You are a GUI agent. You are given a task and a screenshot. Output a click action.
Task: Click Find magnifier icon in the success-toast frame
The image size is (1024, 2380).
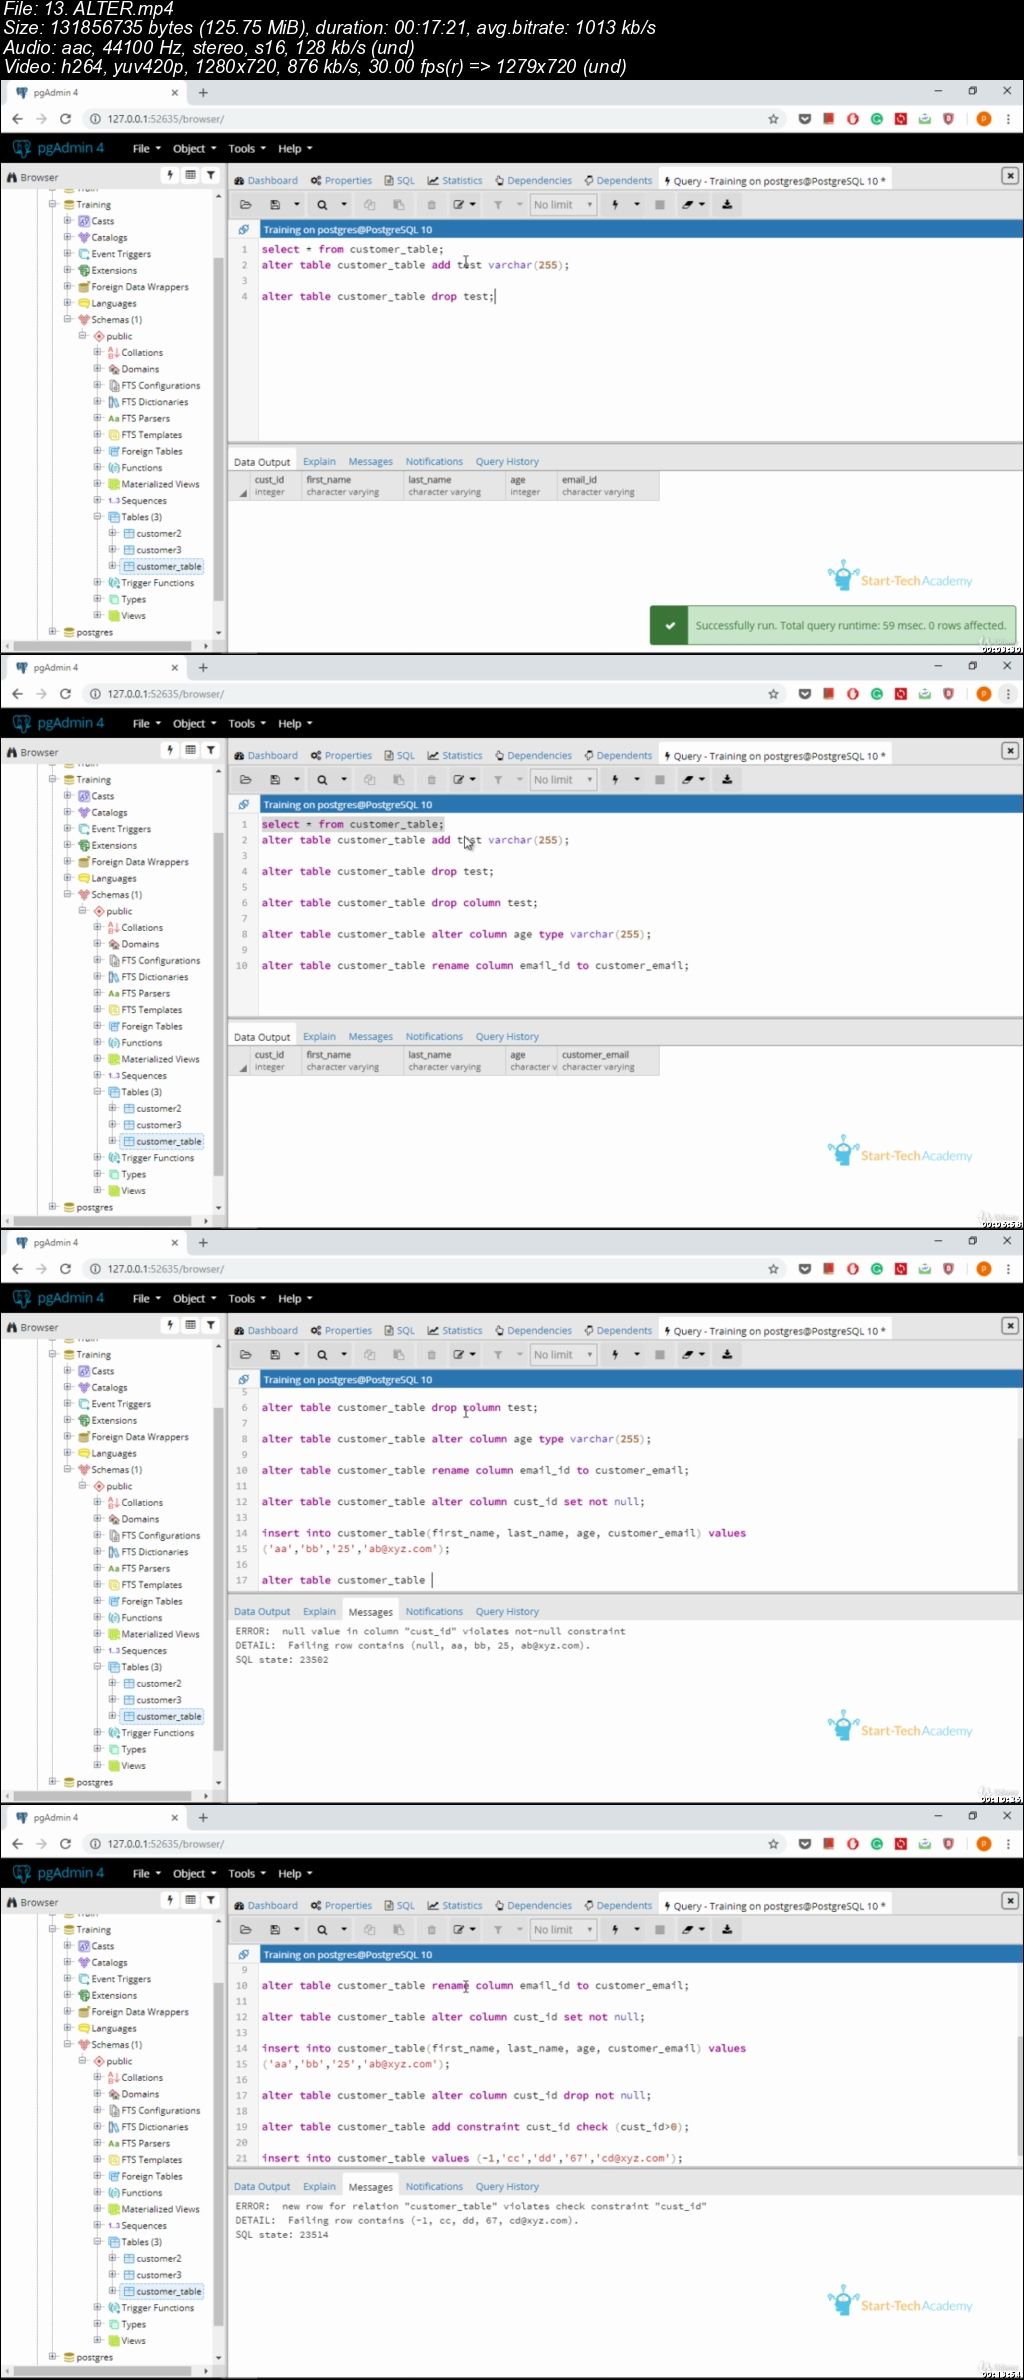point(322,205)
